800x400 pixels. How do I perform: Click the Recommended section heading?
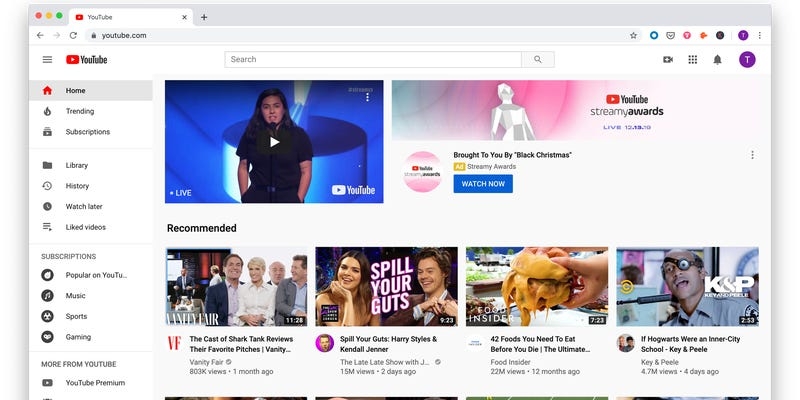[x=202, y=228]
